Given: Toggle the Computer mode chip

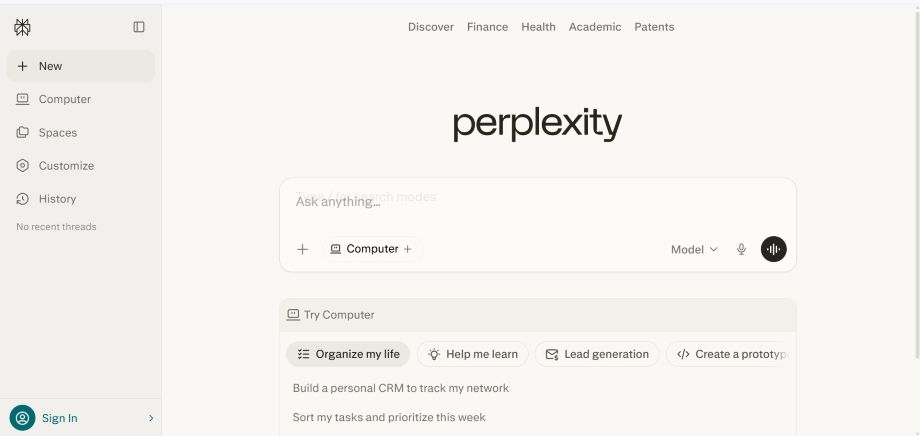Looking at the screenshot, I should (371, 249).
